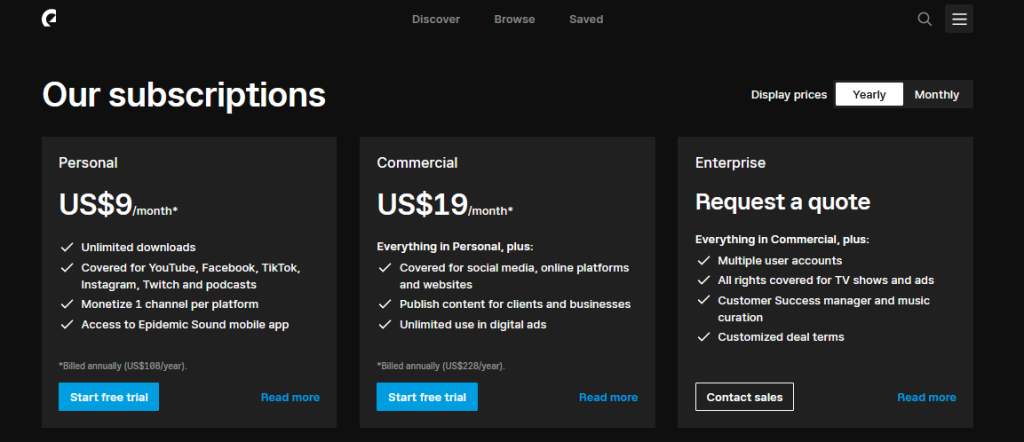Open the hamburger menu icon
Screen dimensions: 1024x442
[x=959, y=19]
